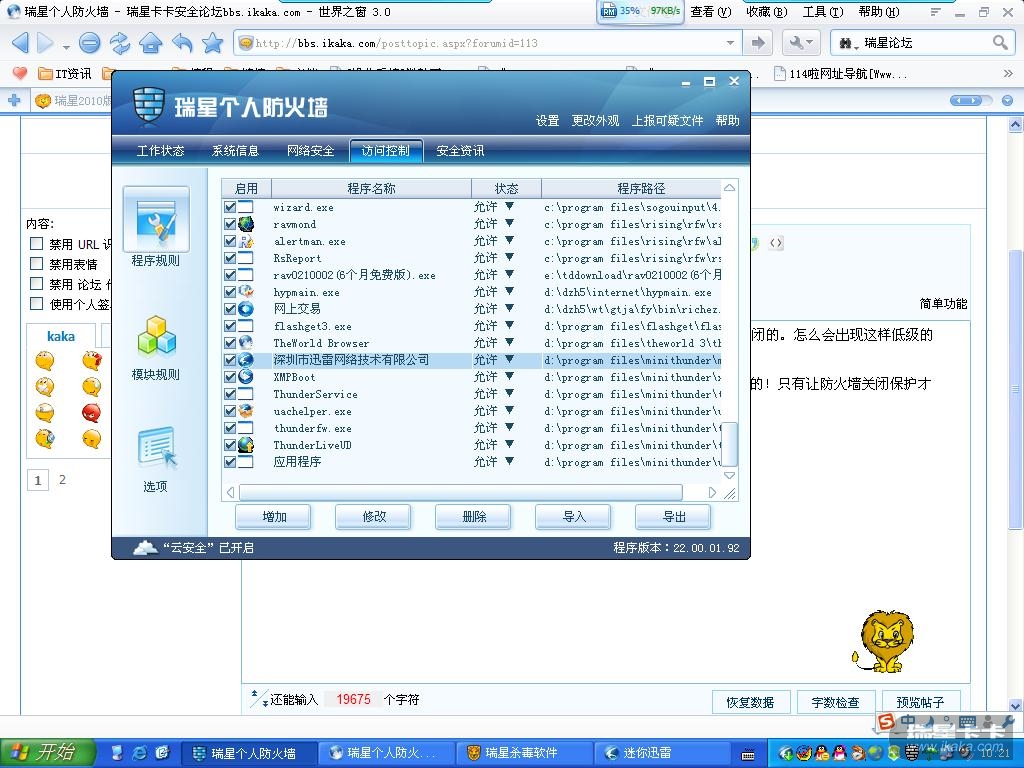Click the Internet Explorer quick launch icon in taskbar
The image size is (1024, 768).
coord(139,752)
